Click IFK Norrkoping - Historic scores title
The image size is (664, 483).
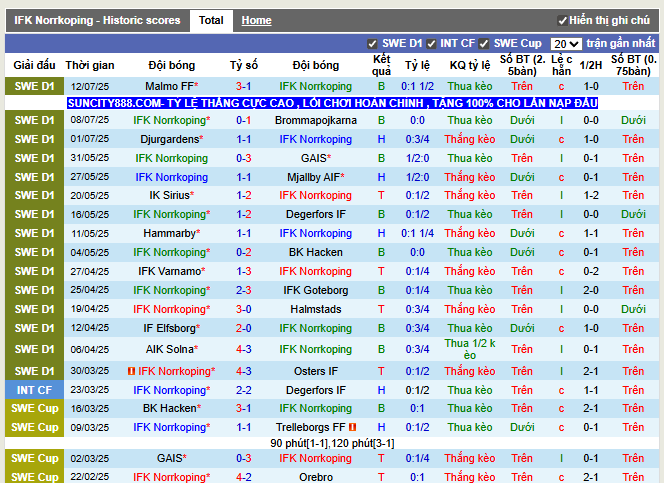coord(97,20)
